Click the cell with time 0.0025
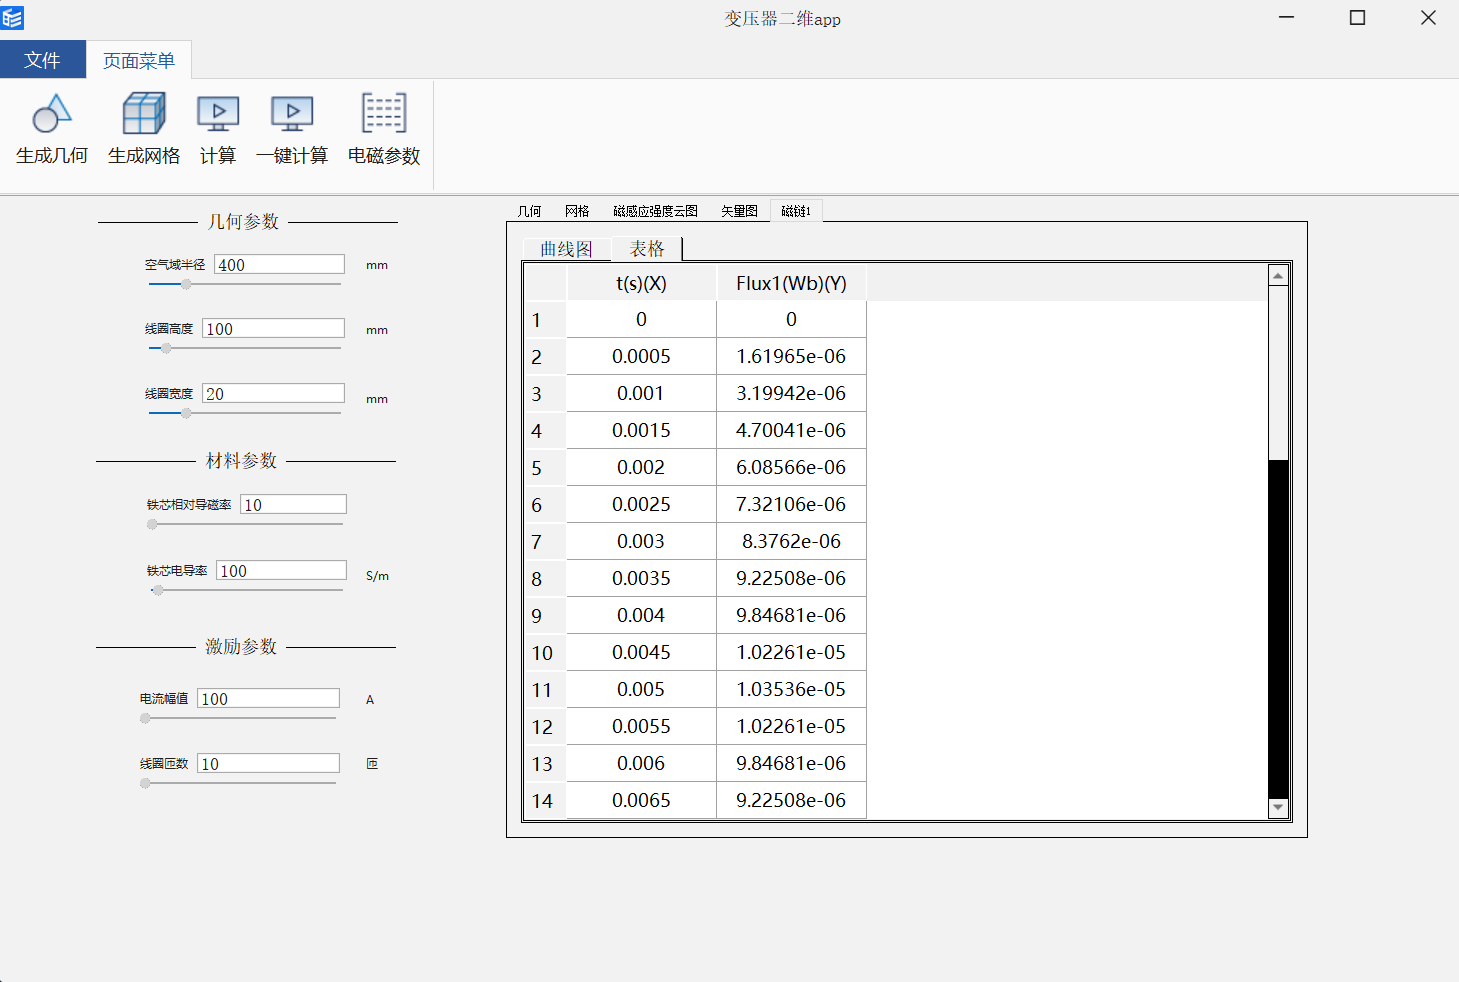The width and height of the screenshot is (1459, 982). click(641, 505)
